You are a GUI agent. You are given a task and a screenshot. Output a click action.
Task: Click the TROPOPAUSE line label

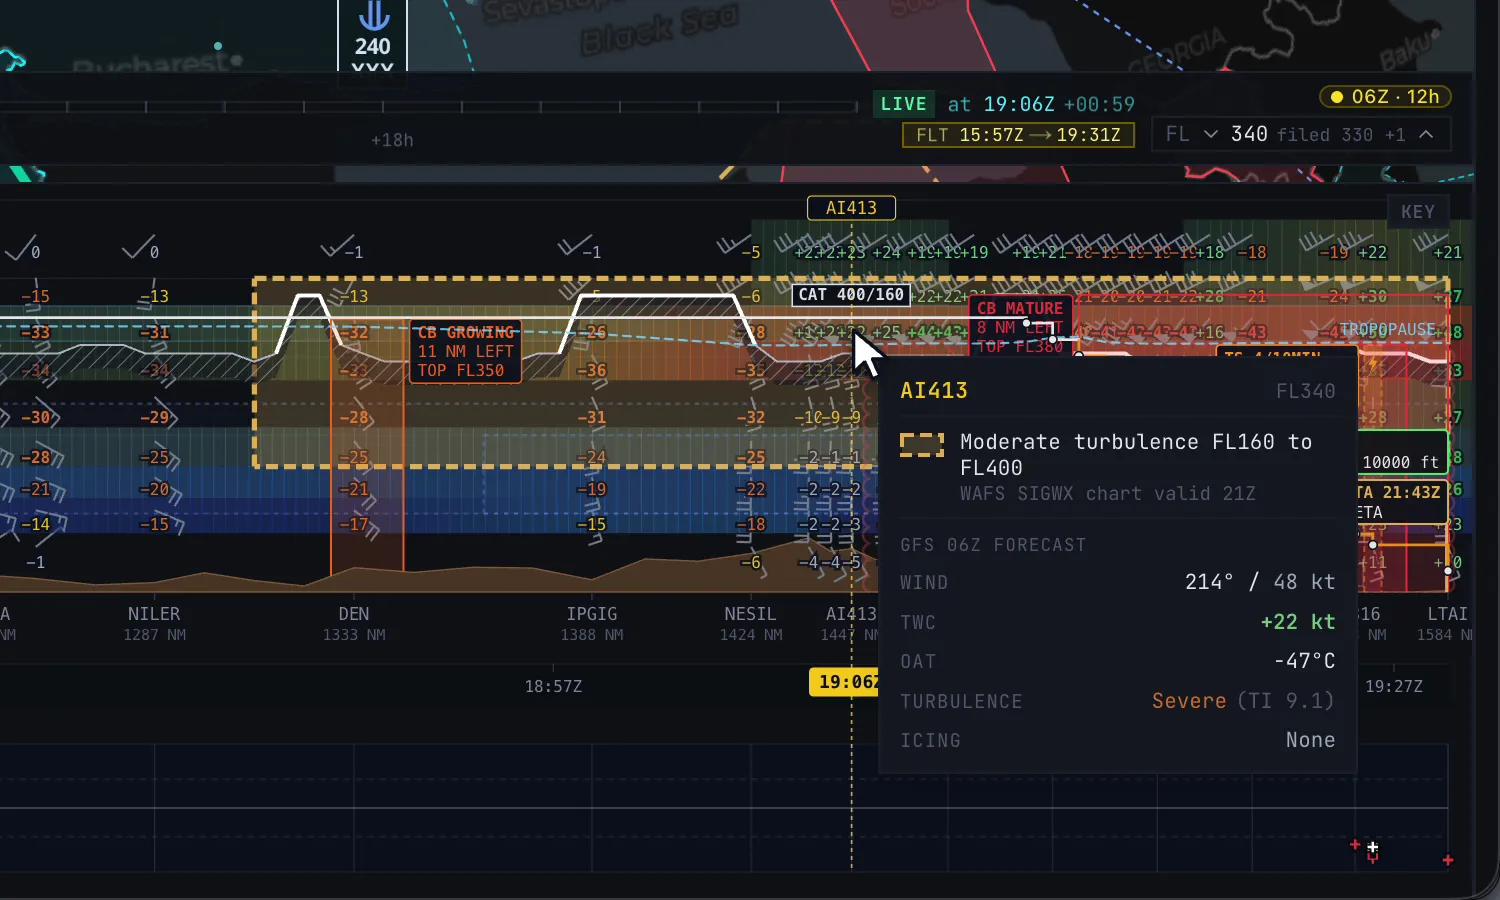[1388, 329]
